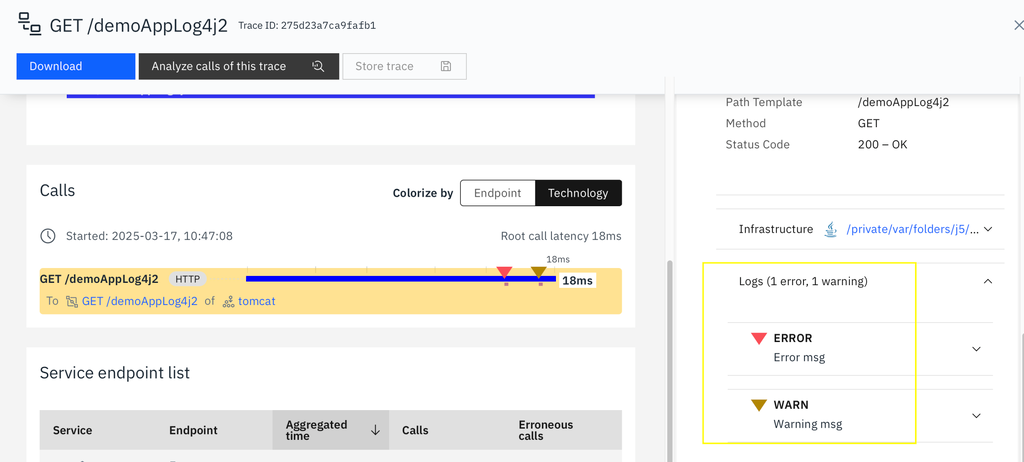Collapse the Logs section chevron
The height and width of the screenshot is (462, 1024).
988,282
